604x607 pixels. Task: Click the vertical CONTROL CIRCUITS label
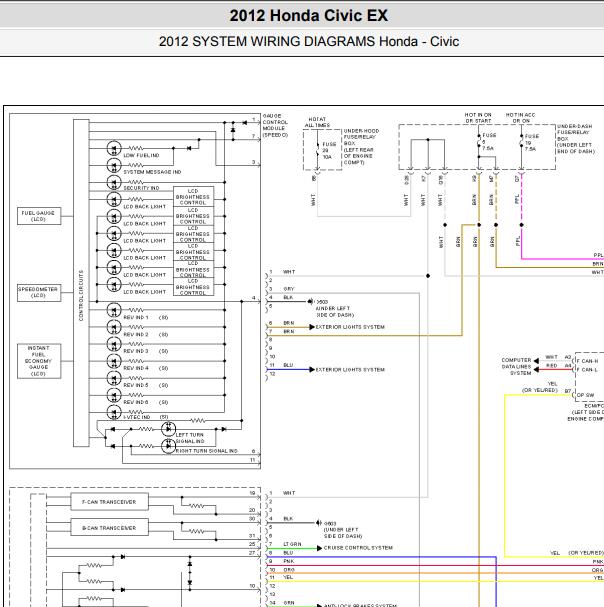tap(81, 295)
